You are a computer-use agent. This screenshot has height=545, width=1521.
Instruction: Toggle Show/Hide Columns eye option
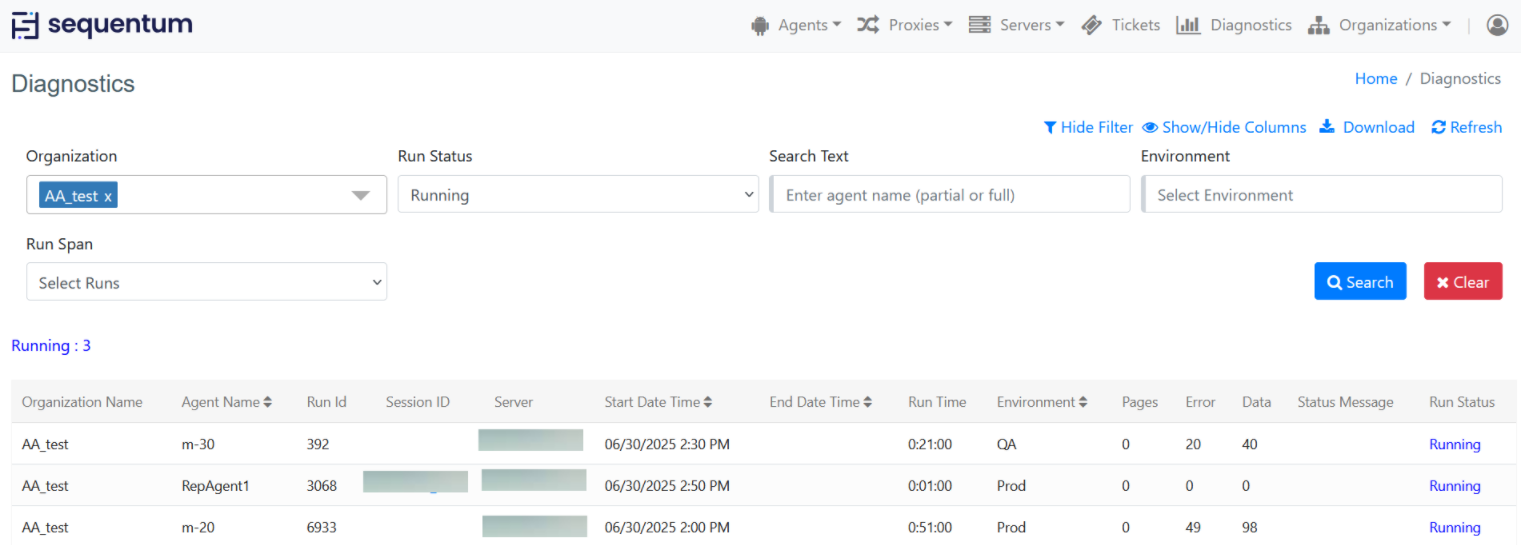[1224, 127]
